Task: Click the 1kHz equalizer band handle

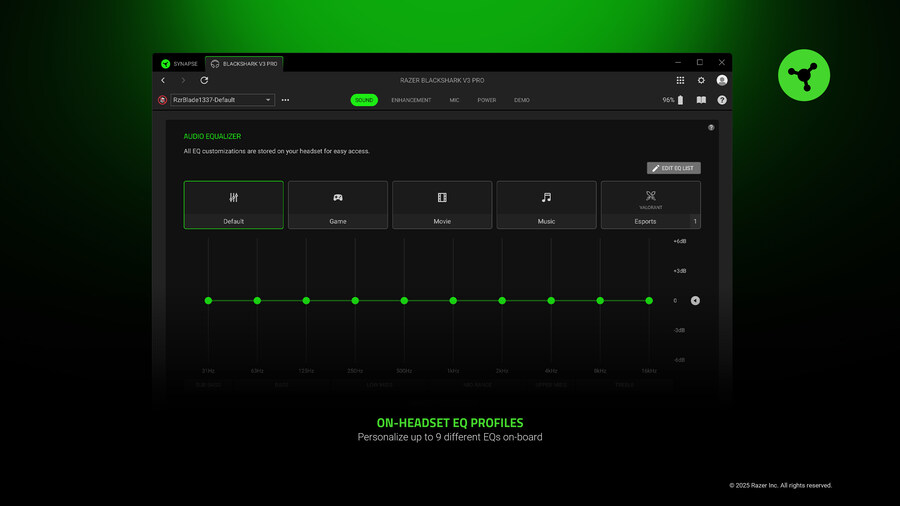Action: pyautogui.click(x=453, y=301)
